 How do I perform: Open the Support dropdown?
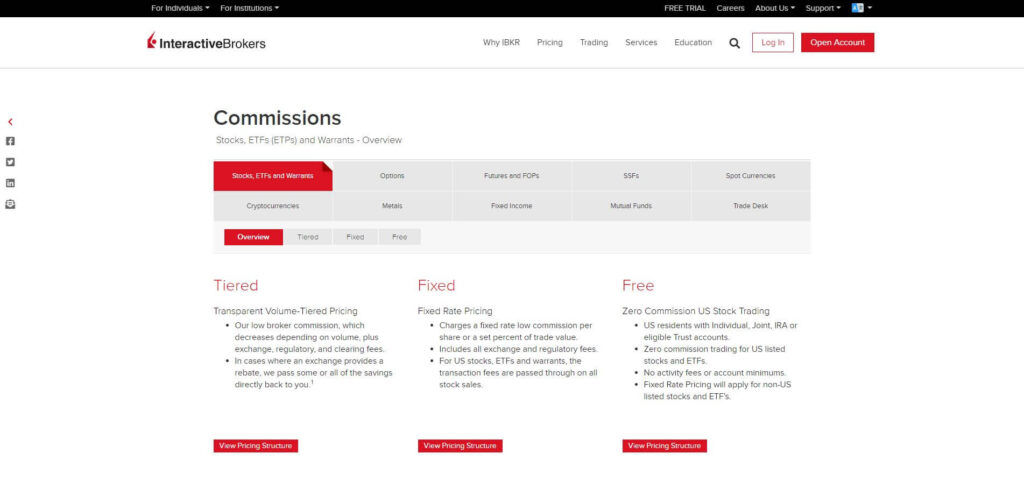pos(823,8)
